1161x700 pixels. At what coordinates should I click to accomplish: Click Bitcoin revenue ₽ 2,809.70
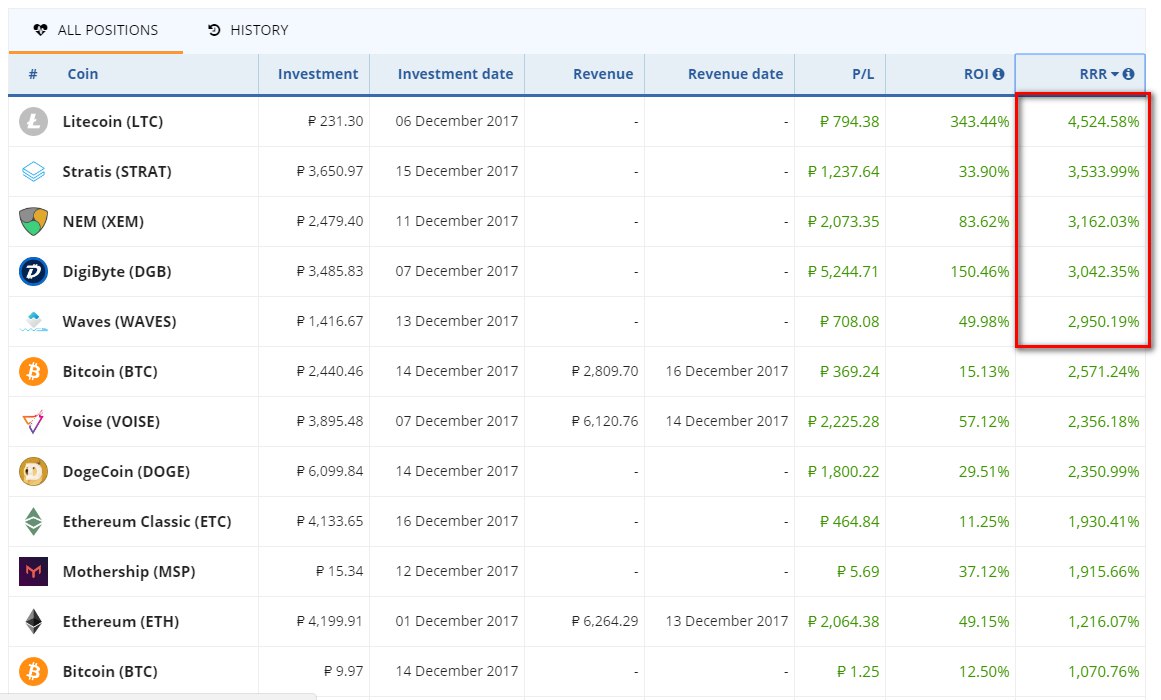click(x=605, y=372)
